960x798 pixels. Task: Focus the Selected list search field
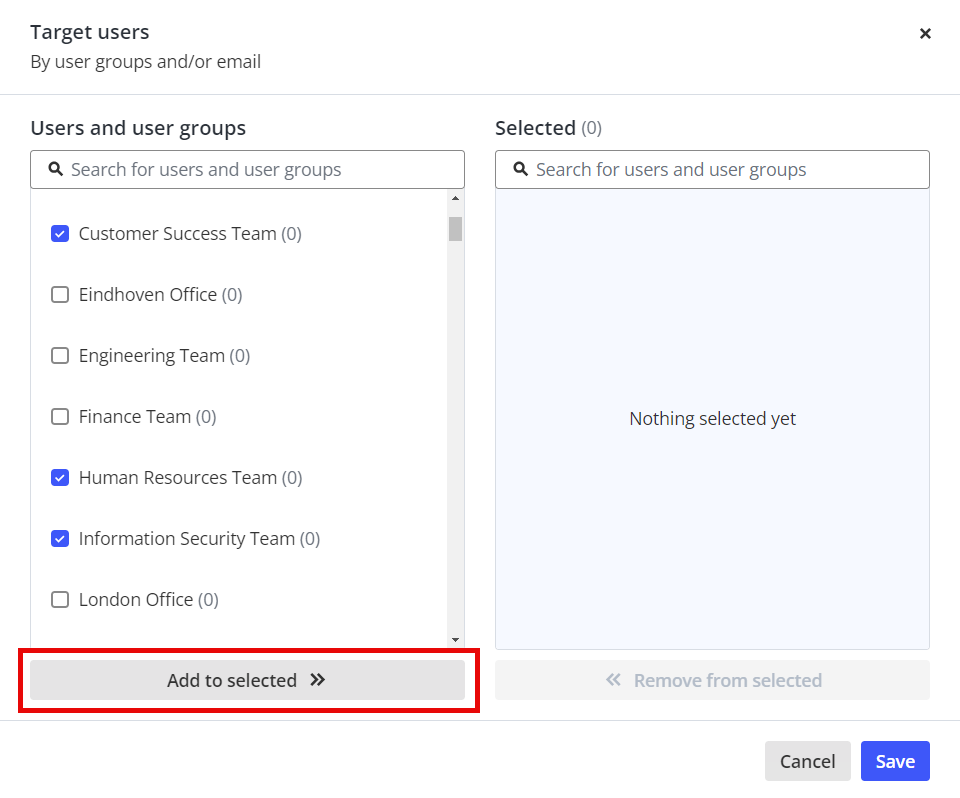(x=725, y=169)
